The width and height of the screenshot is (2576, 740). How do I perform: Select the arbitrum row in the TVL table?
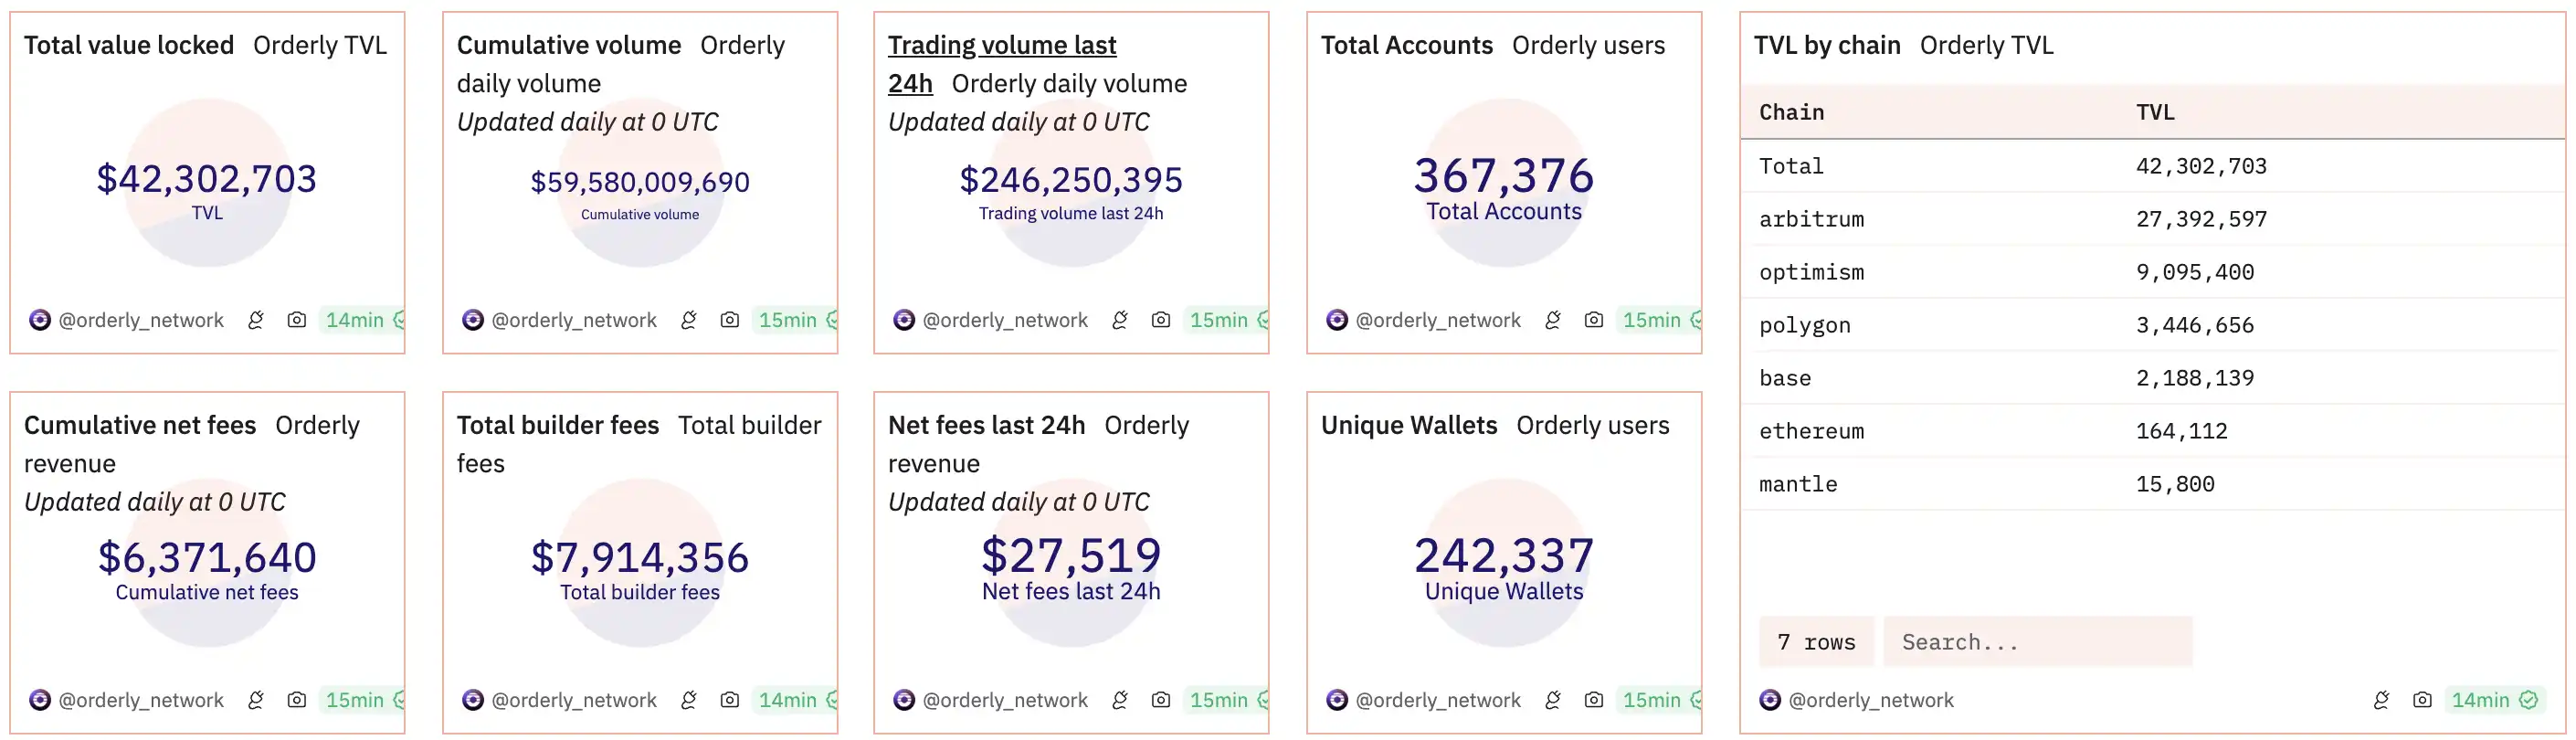1811,219
